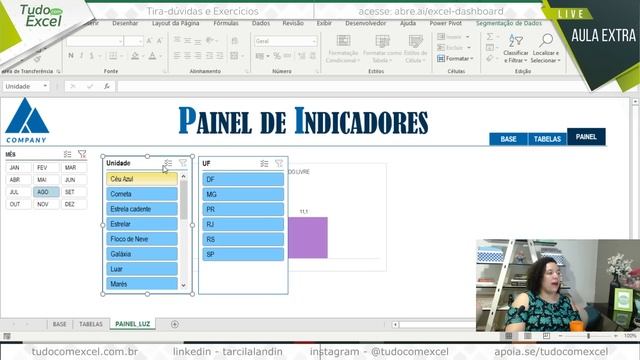
Task: Clear the filter on the Unidade slicer
Action: (x=183, y=163)
